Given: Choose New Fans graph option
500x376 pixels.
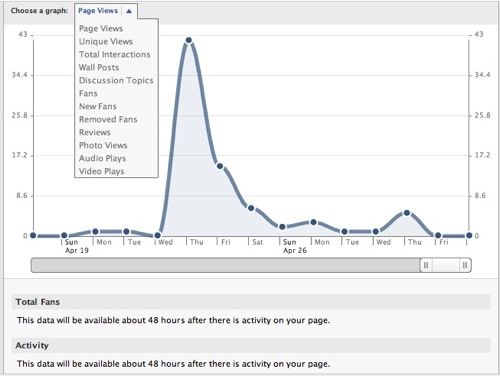Looking at the screenshot, I should click(x=98, y=106).
